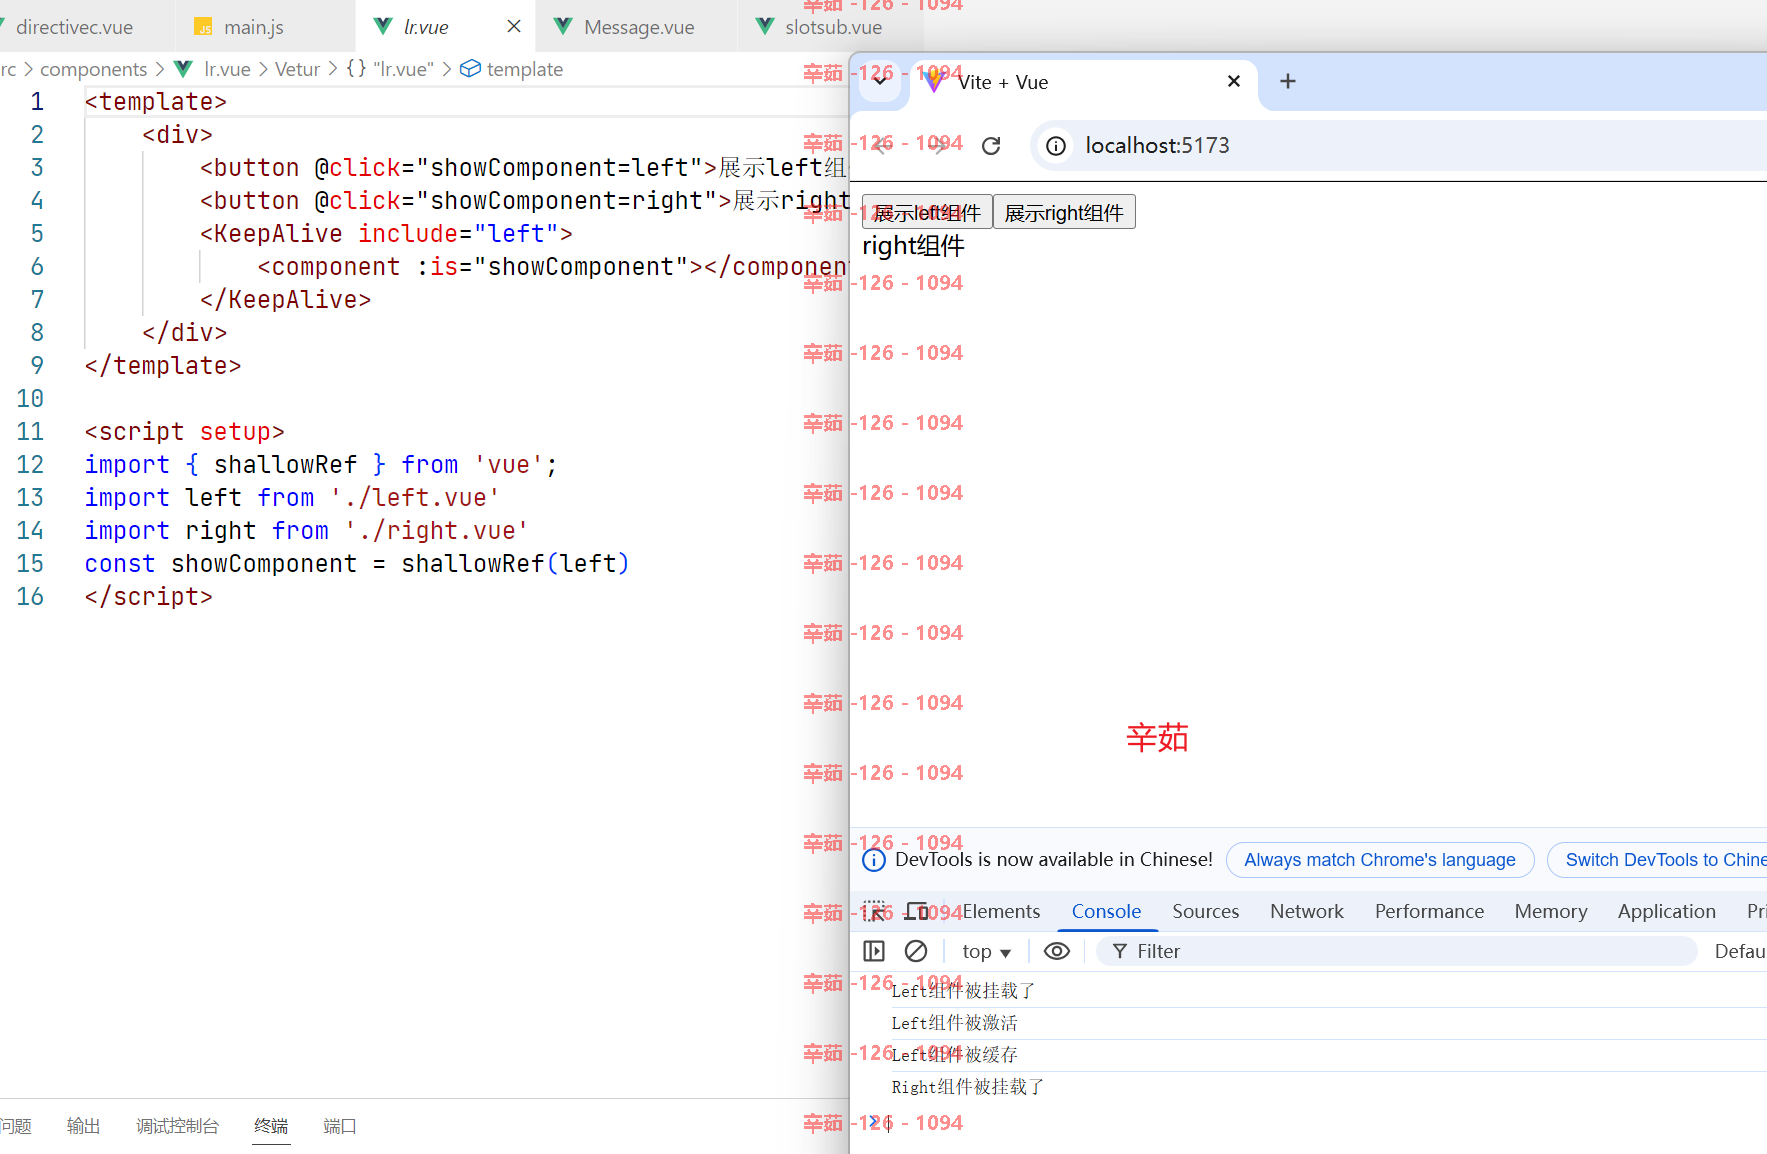Open the 终端 panel tab
Image resolution: width=1767 pixels, height=1154 pixels.
(271, 1126)
